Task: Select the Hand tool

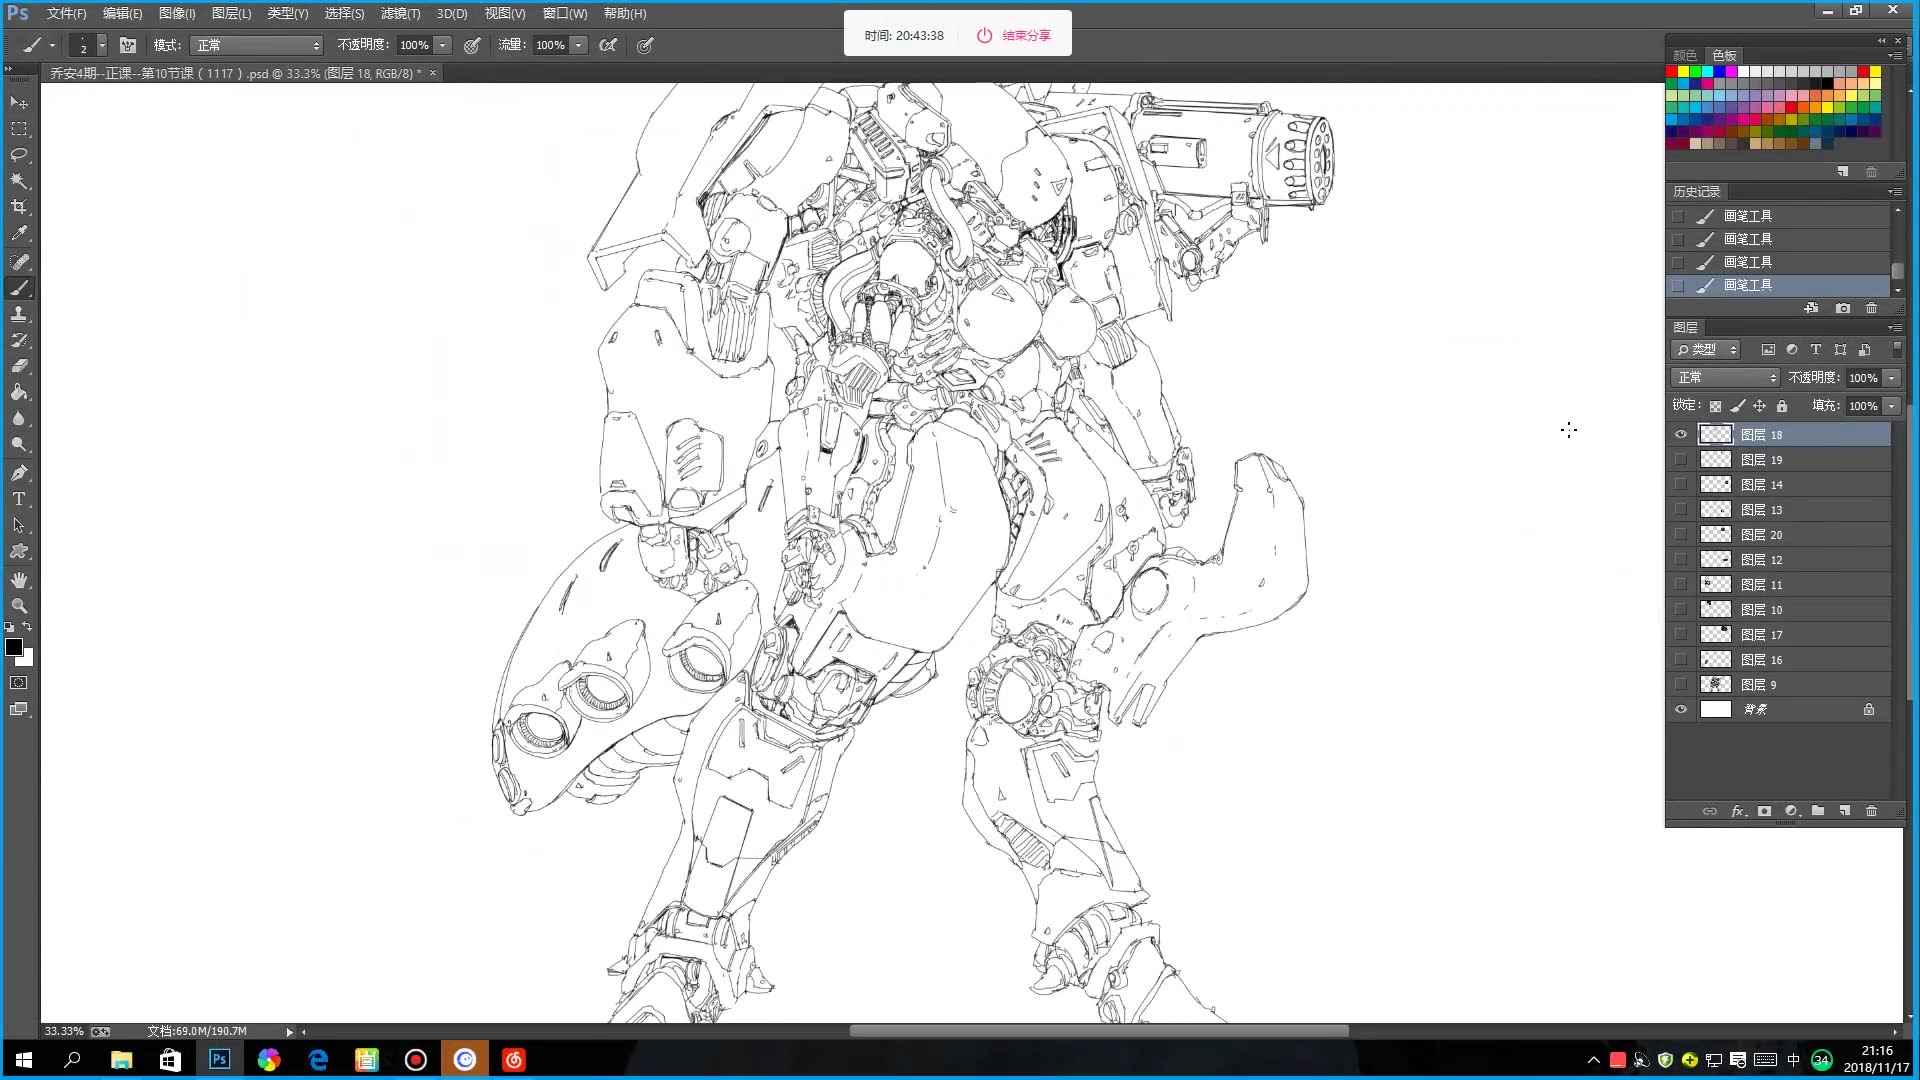Action: click(19, 580)
